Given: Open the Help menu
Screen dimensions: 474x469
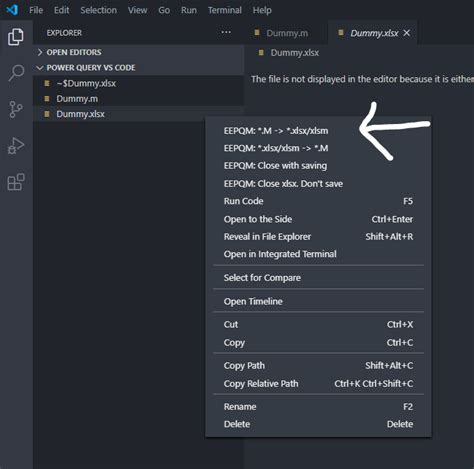Looking at the screenshot, I should (x=262, y=10).
